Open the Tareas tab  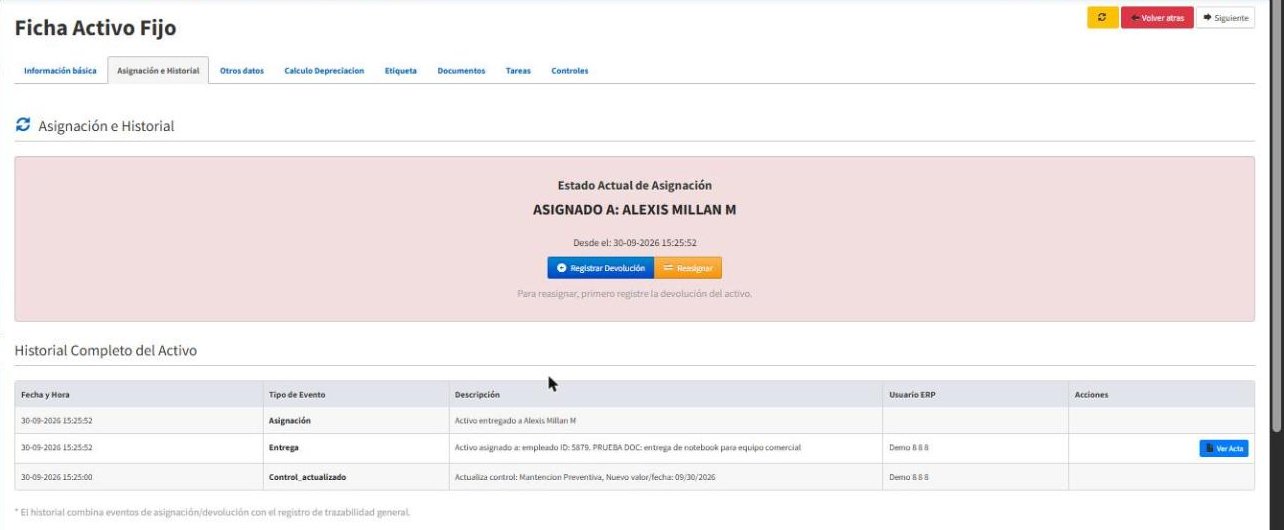tap(518, 71)
